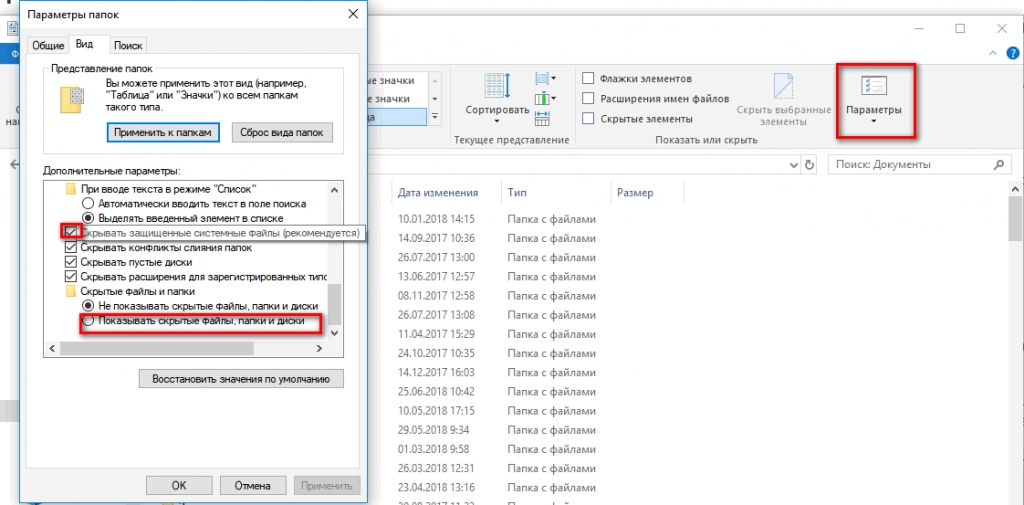The width and height of the screenshot is (1024, 505).
Task: Close the Параметры папок dialog with X
Action: coord(353,14)
